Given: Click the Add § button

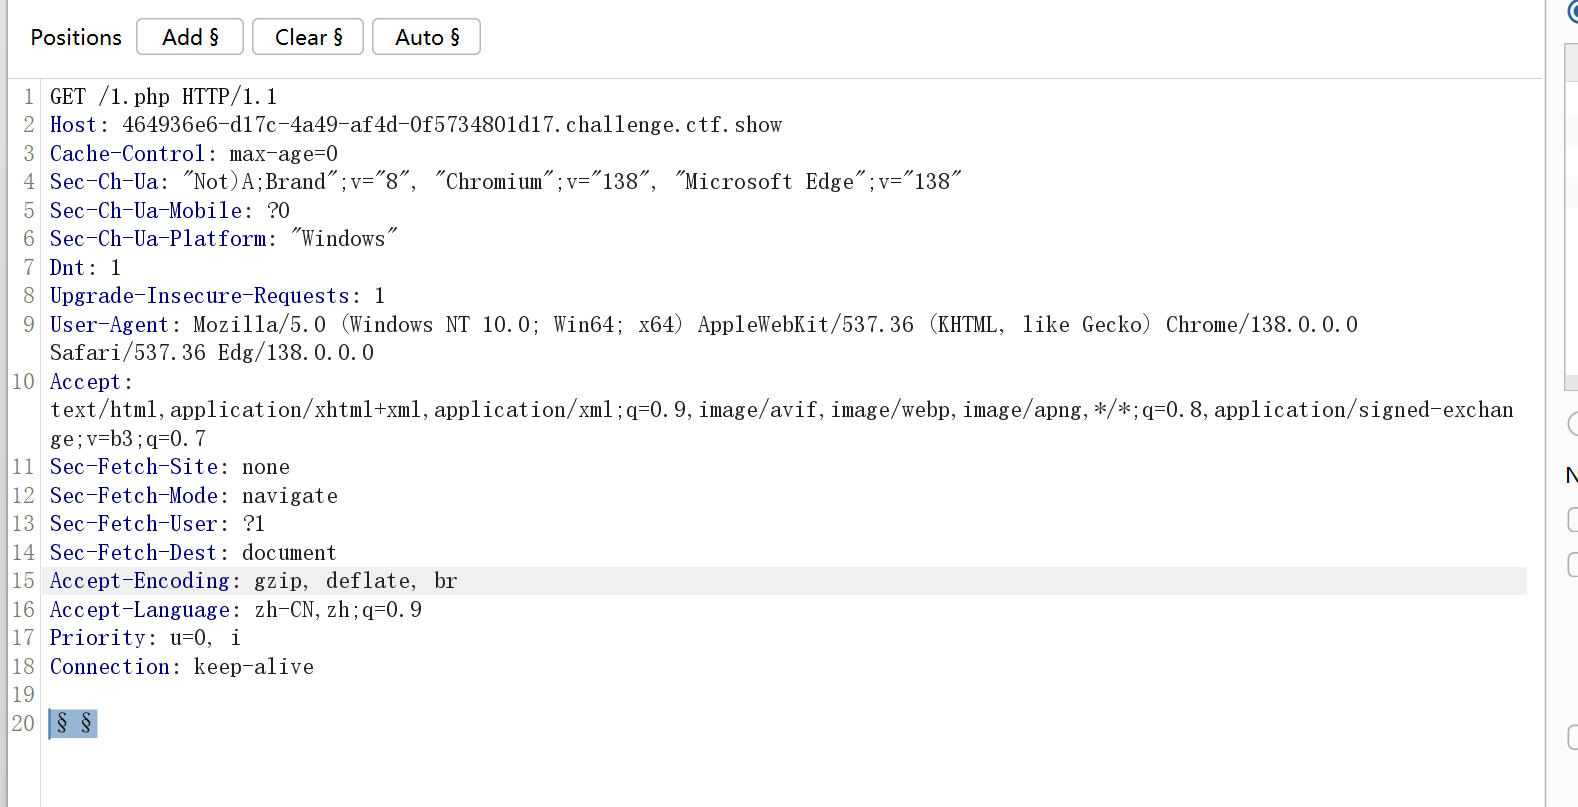Looking at the screenshot, I should coord(190,37).
